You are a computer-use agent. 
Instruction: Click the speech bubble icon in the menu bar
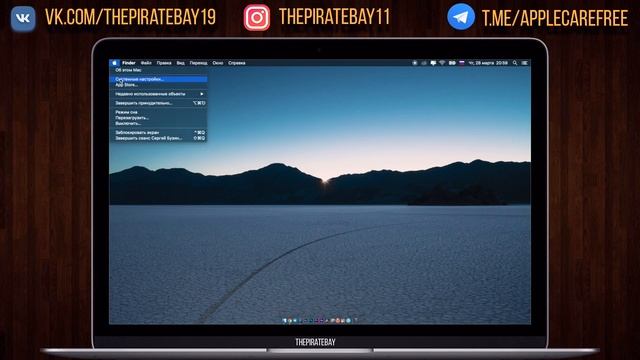point(433,63)
